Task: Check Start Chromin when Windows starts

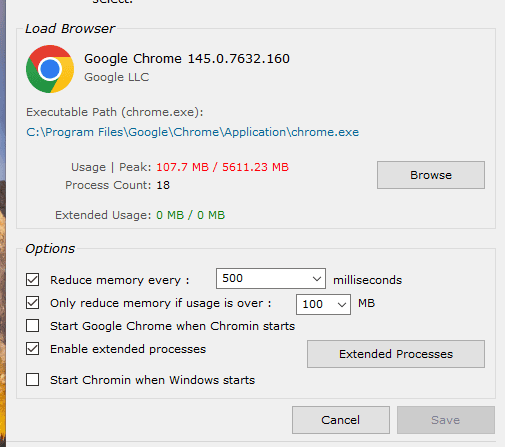Action: coord(32,380)
